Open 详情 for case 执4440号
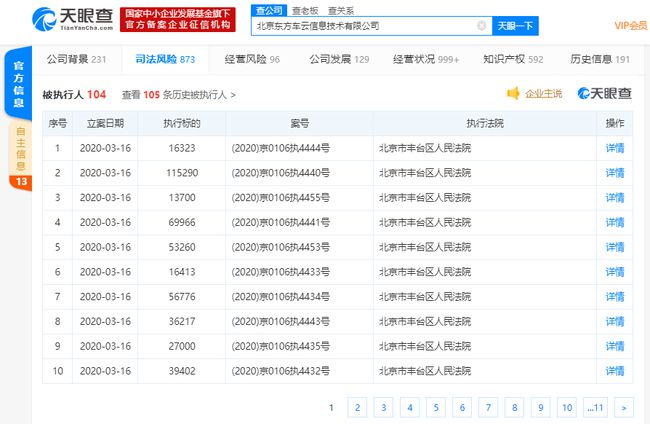Image resolution: width=650 pixels, height=424 pixels. (x=615, y=173)
